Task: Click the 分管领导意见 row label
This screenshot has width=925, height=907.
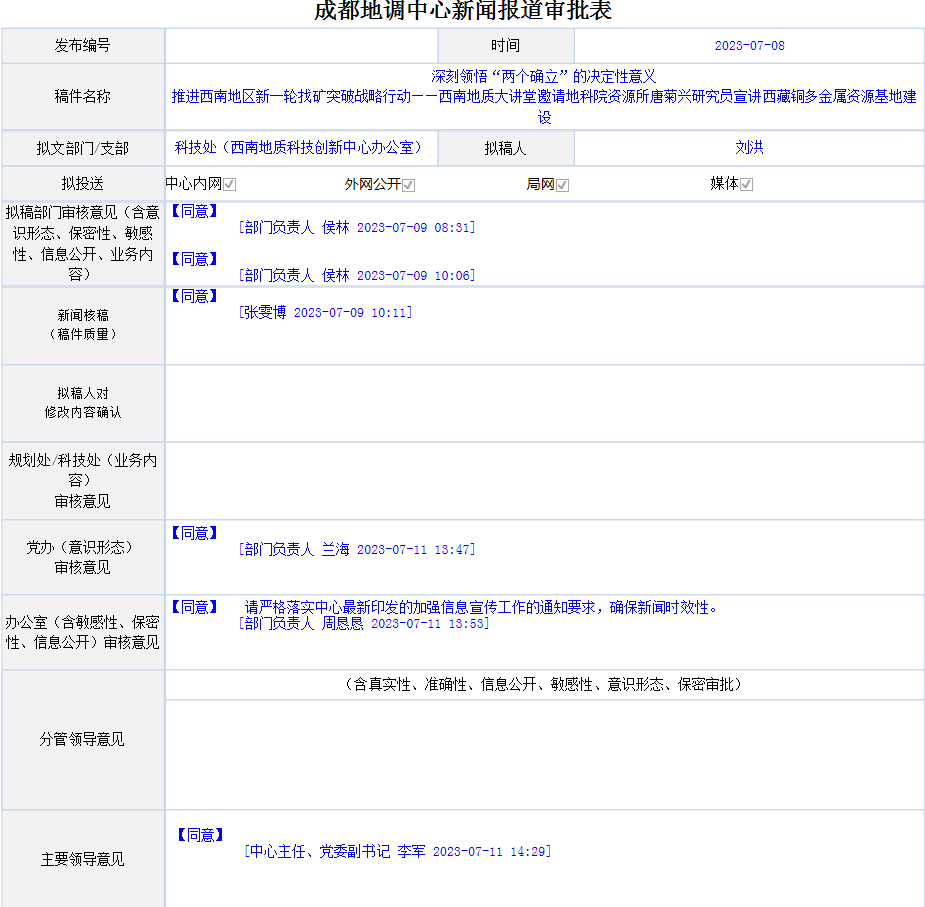Action: coord(83,739)
